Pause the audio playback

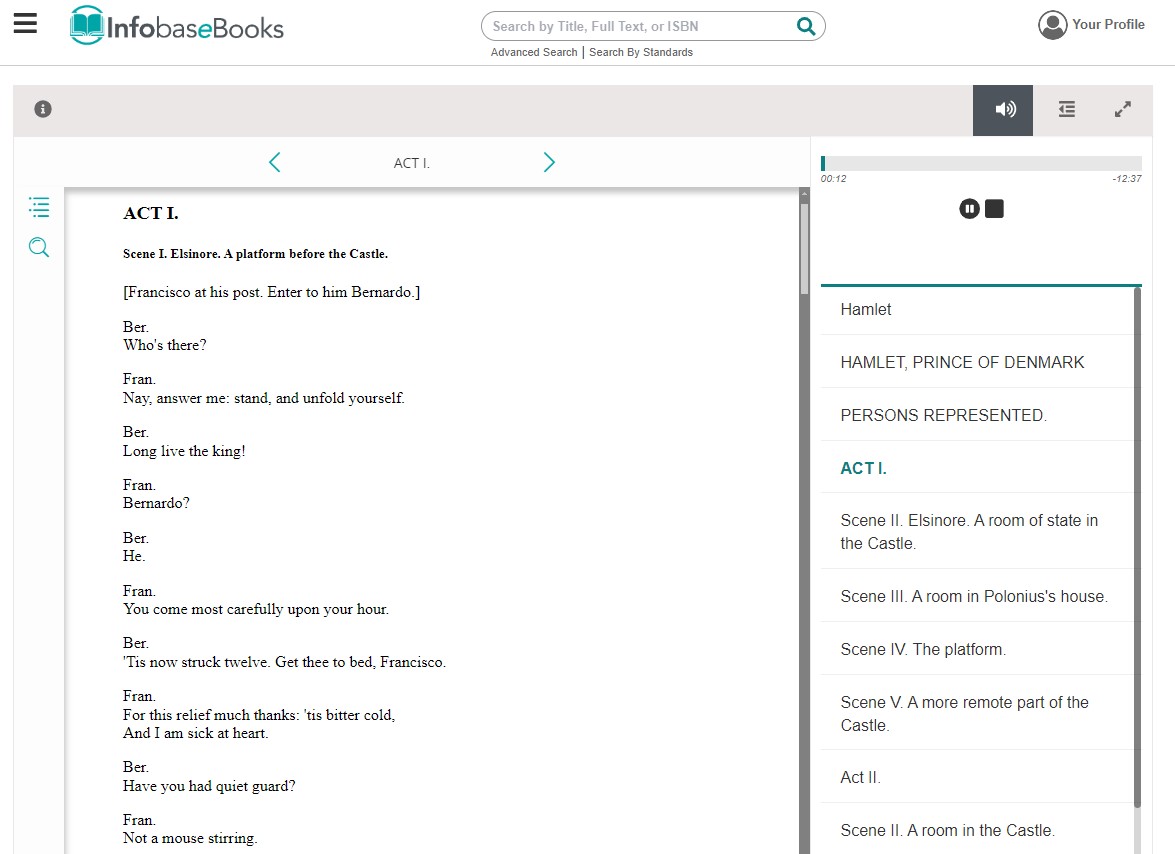(x=969, y=208)
